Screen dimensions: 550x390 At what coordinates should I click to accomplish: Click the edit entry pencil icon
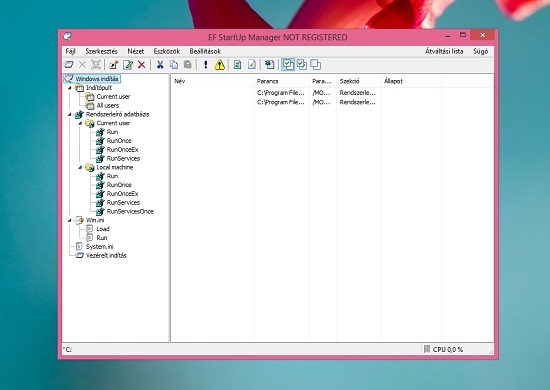coord(128,65)
